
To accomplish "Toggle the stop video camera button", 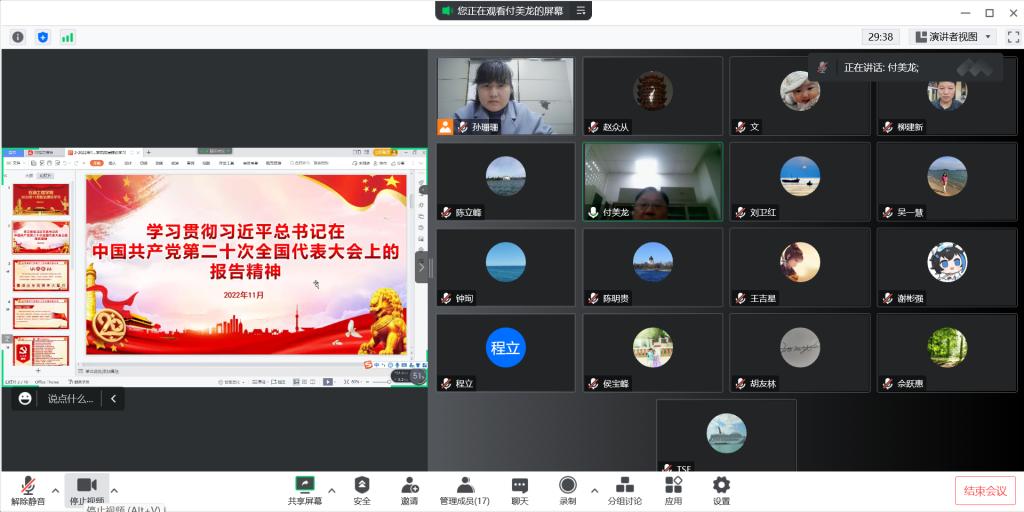I will pyautogui.click(x=86, y=488).
